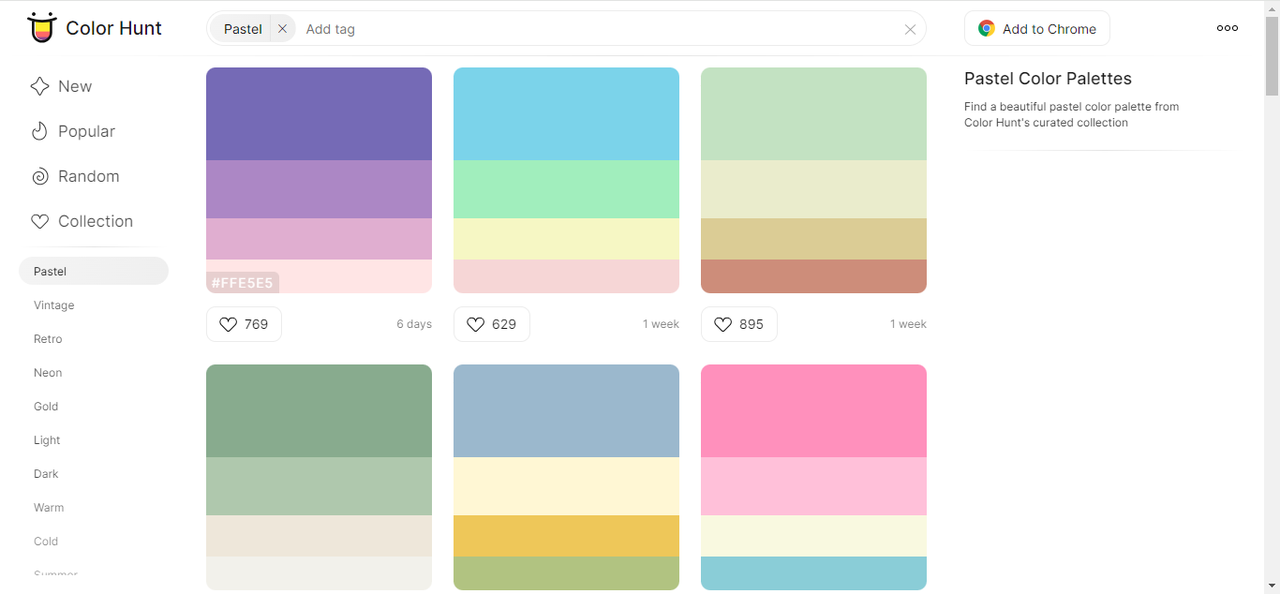Click the Chrome logo icon

pyautogui.click(x=986, y=29)
